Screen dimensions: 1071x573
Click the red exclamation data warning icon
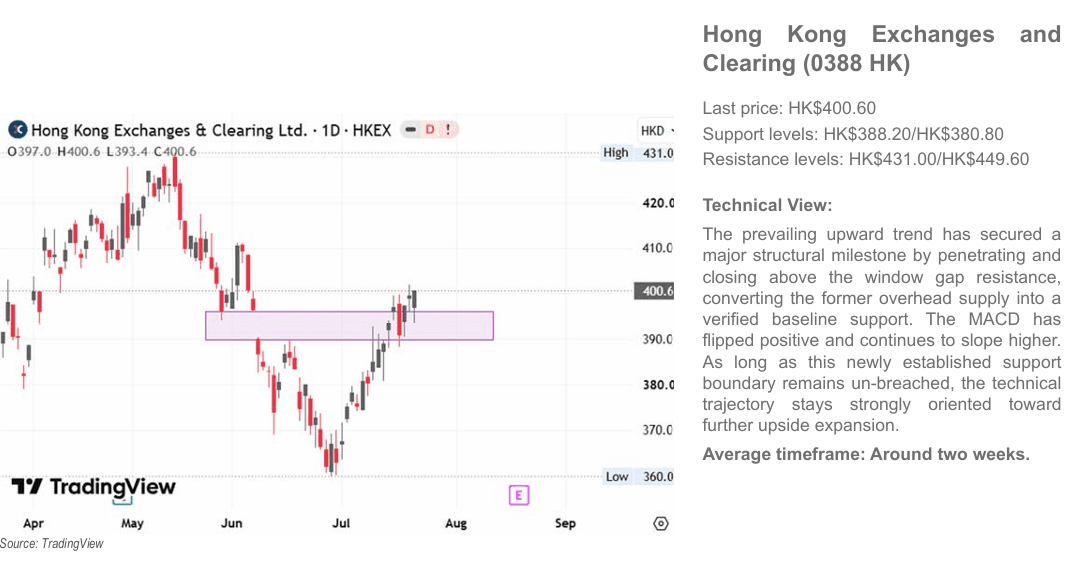(x=448, y=129)
